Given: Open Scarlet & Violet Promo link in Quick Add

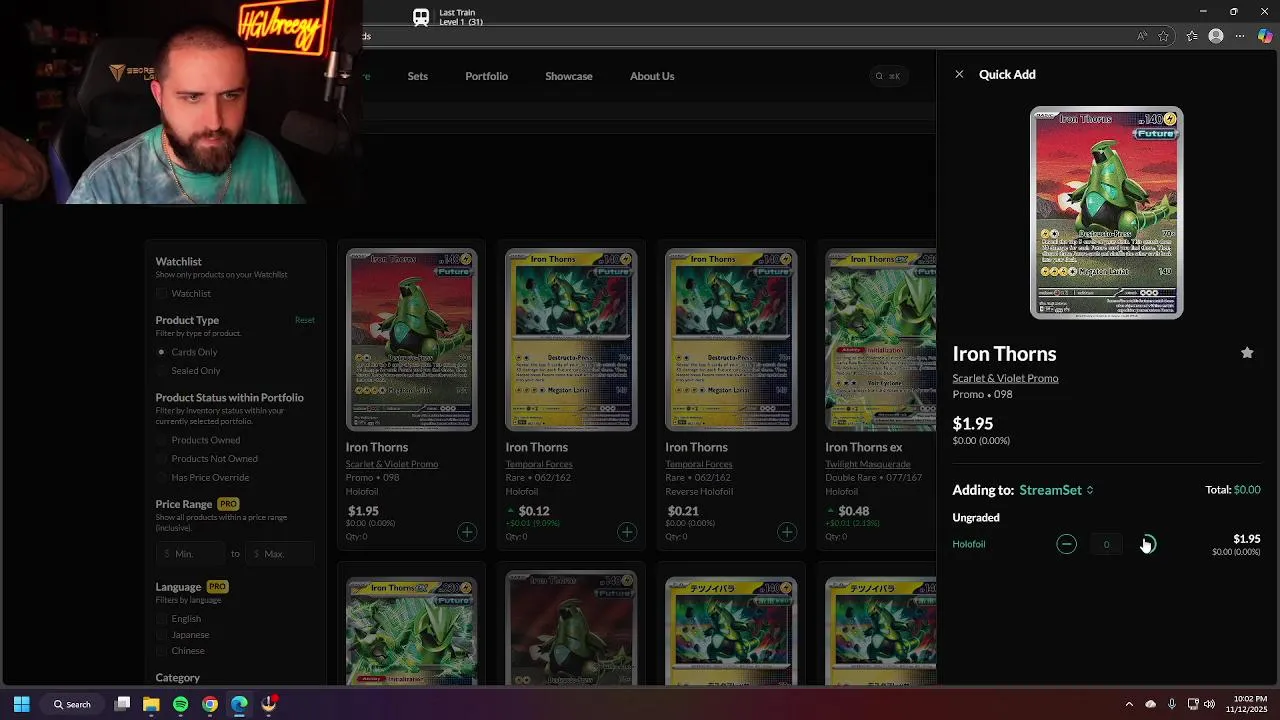Looking at the screenshot, I should pos(1005,378).
